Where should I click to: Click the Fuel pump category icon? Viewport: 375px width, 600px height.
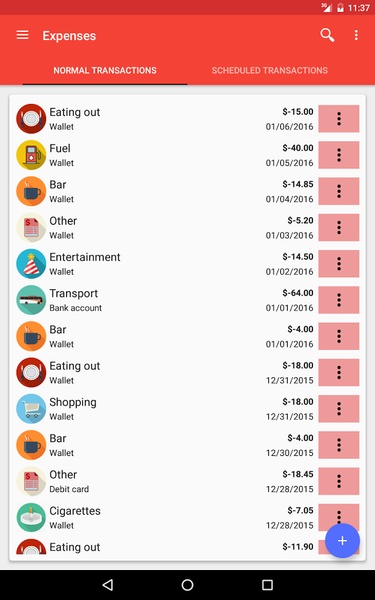click(x=31, y=155)
